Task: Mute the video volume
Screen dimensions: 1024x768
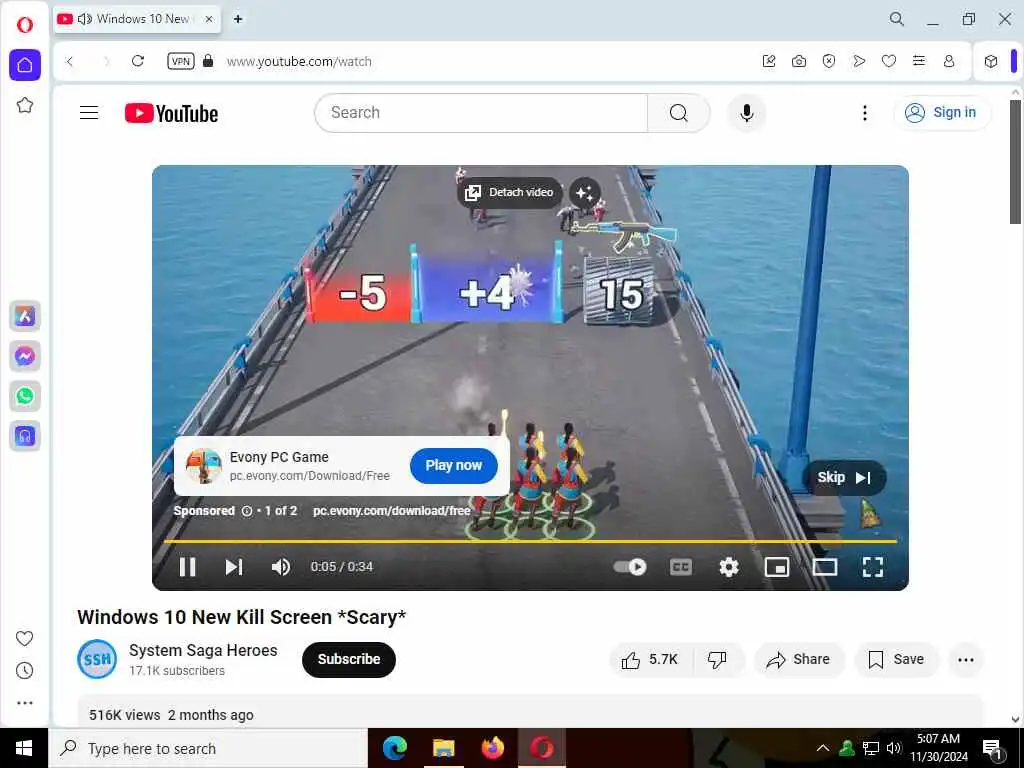Action: [281, 567]
